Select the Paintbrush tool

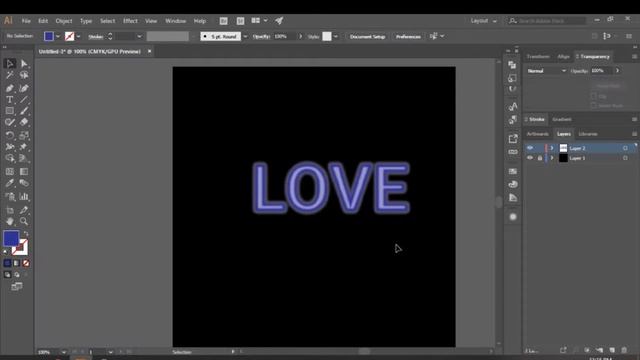coord(24,111)
